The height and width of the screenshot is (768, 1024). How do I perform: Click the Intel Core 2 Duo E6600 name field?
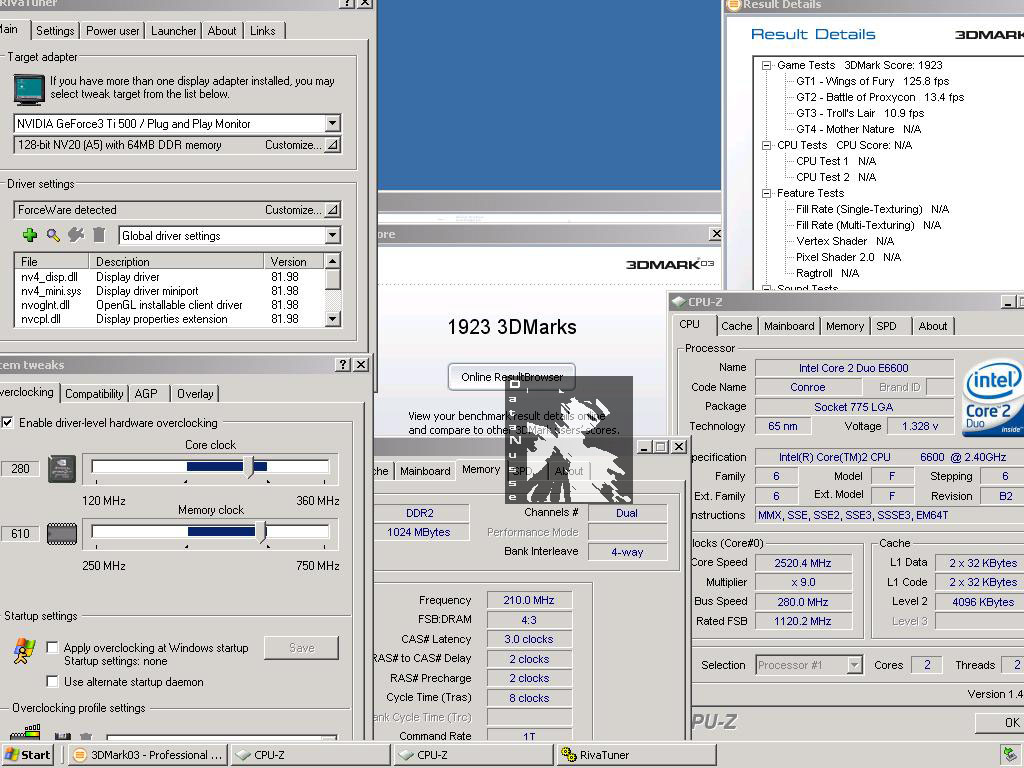854,368
